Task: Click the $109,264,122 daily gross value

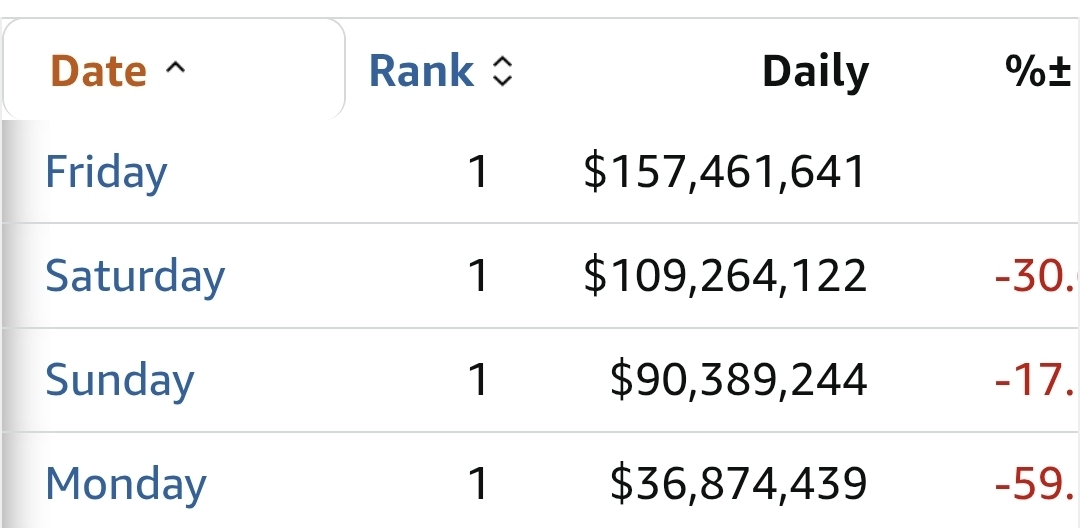Action: pyautogui.click(x=725, y=277)
